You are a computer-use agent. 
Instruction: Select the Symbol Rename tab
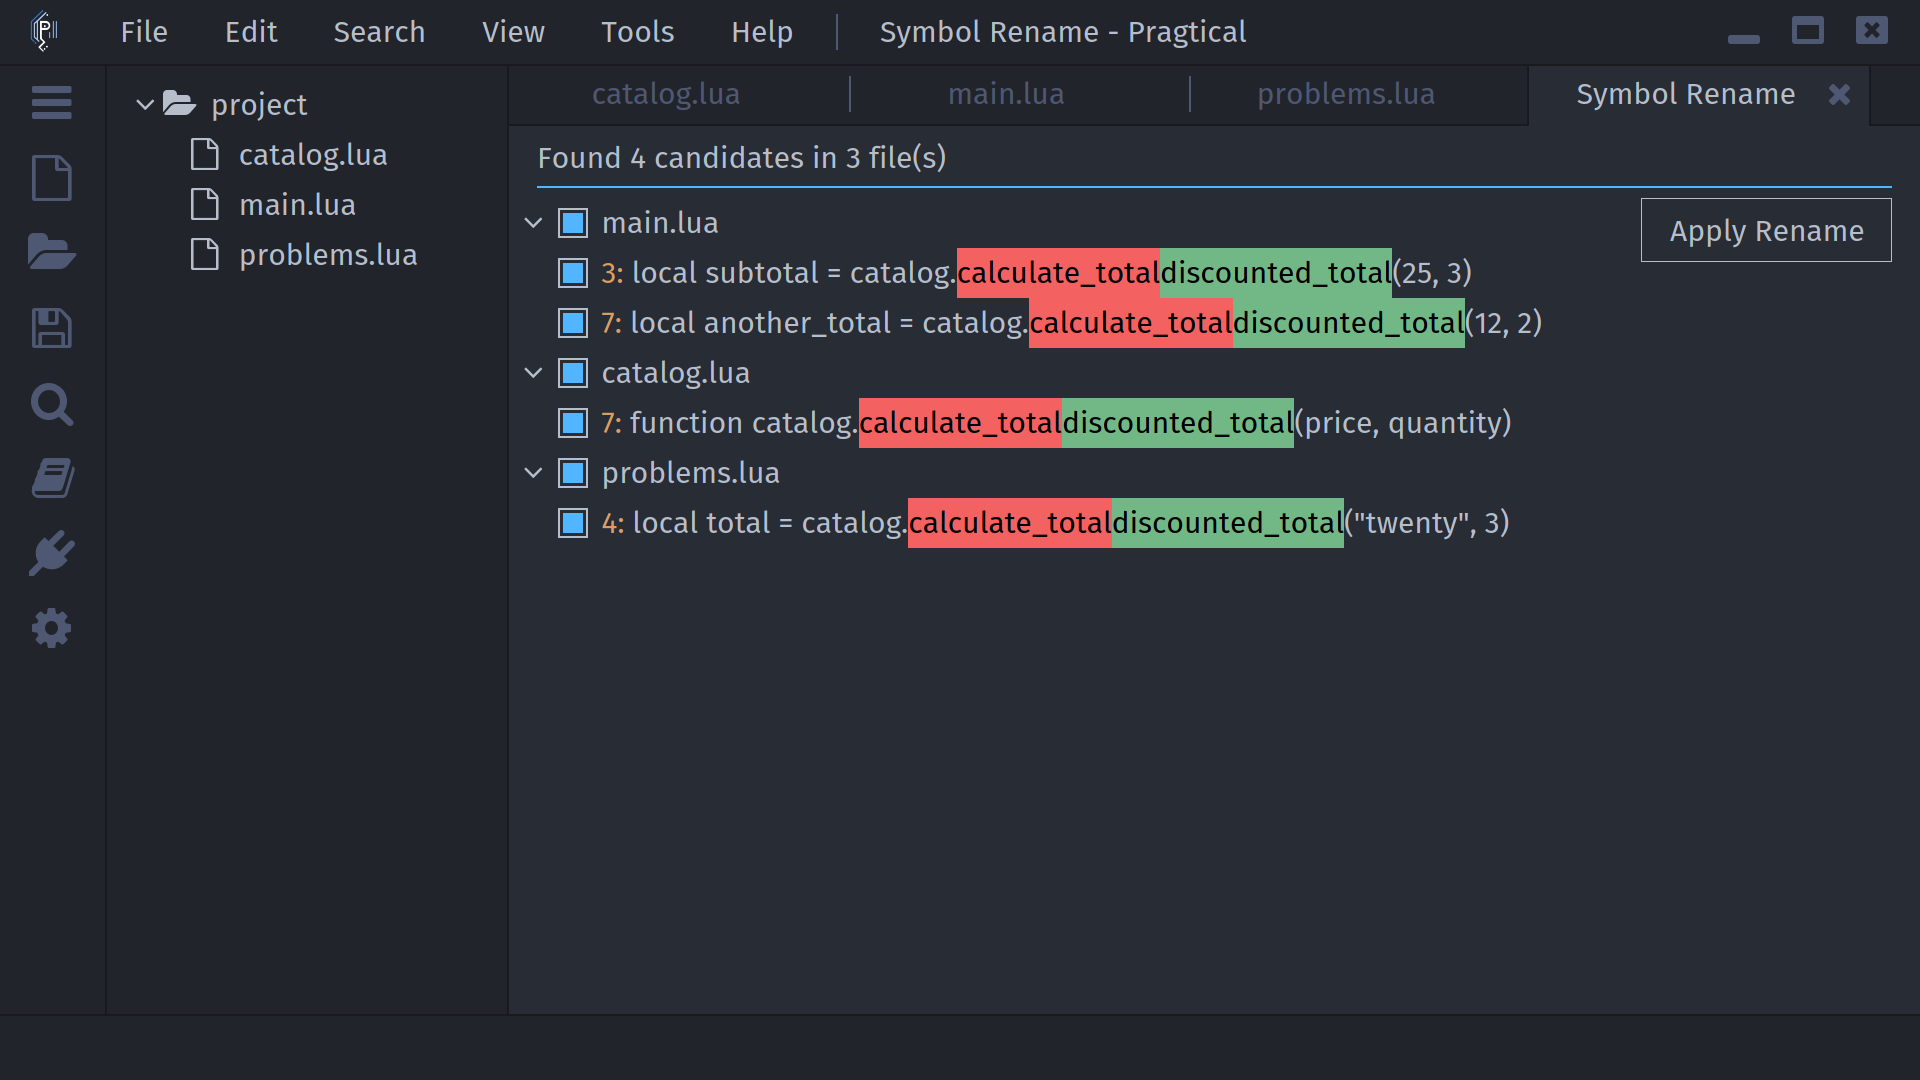pyautogui.click(x=1686, y=94)
